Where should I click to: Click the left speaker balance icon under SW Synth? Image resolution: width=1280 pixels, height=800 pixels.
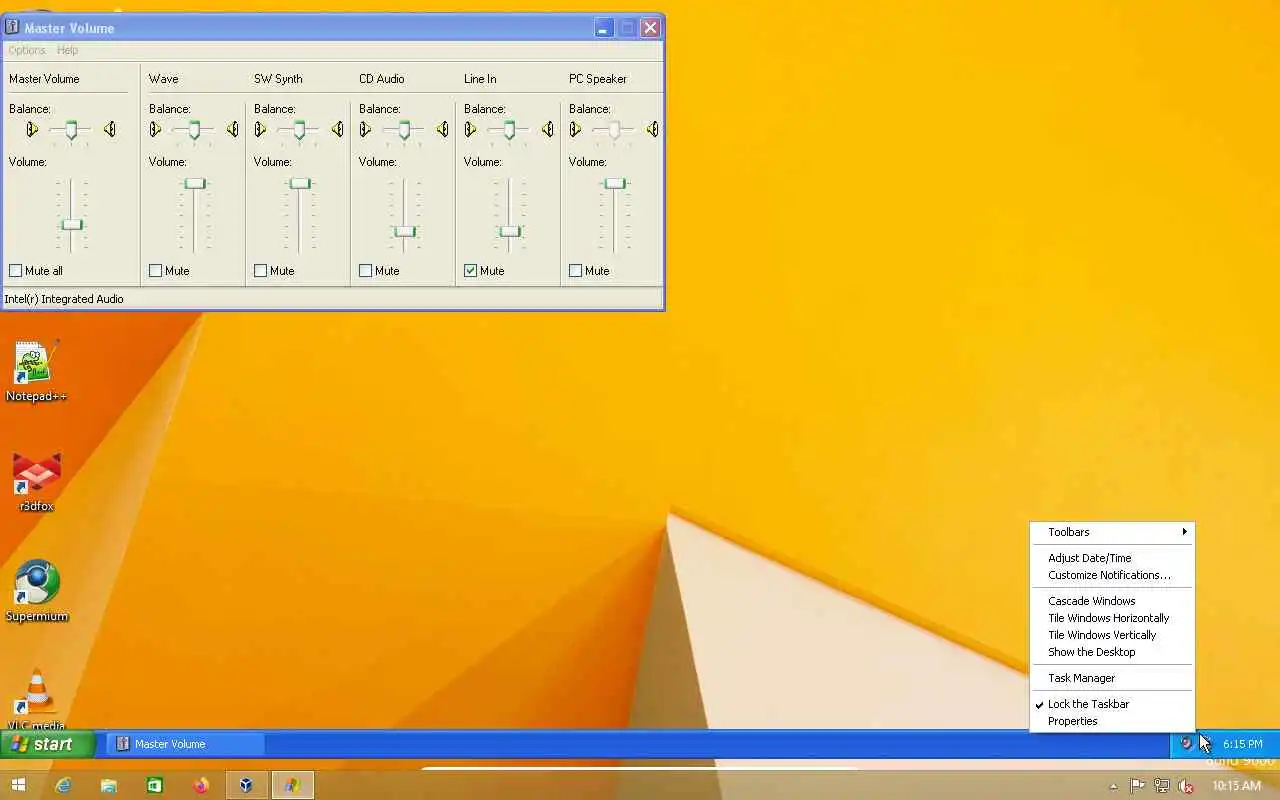[x=260, y=129]
